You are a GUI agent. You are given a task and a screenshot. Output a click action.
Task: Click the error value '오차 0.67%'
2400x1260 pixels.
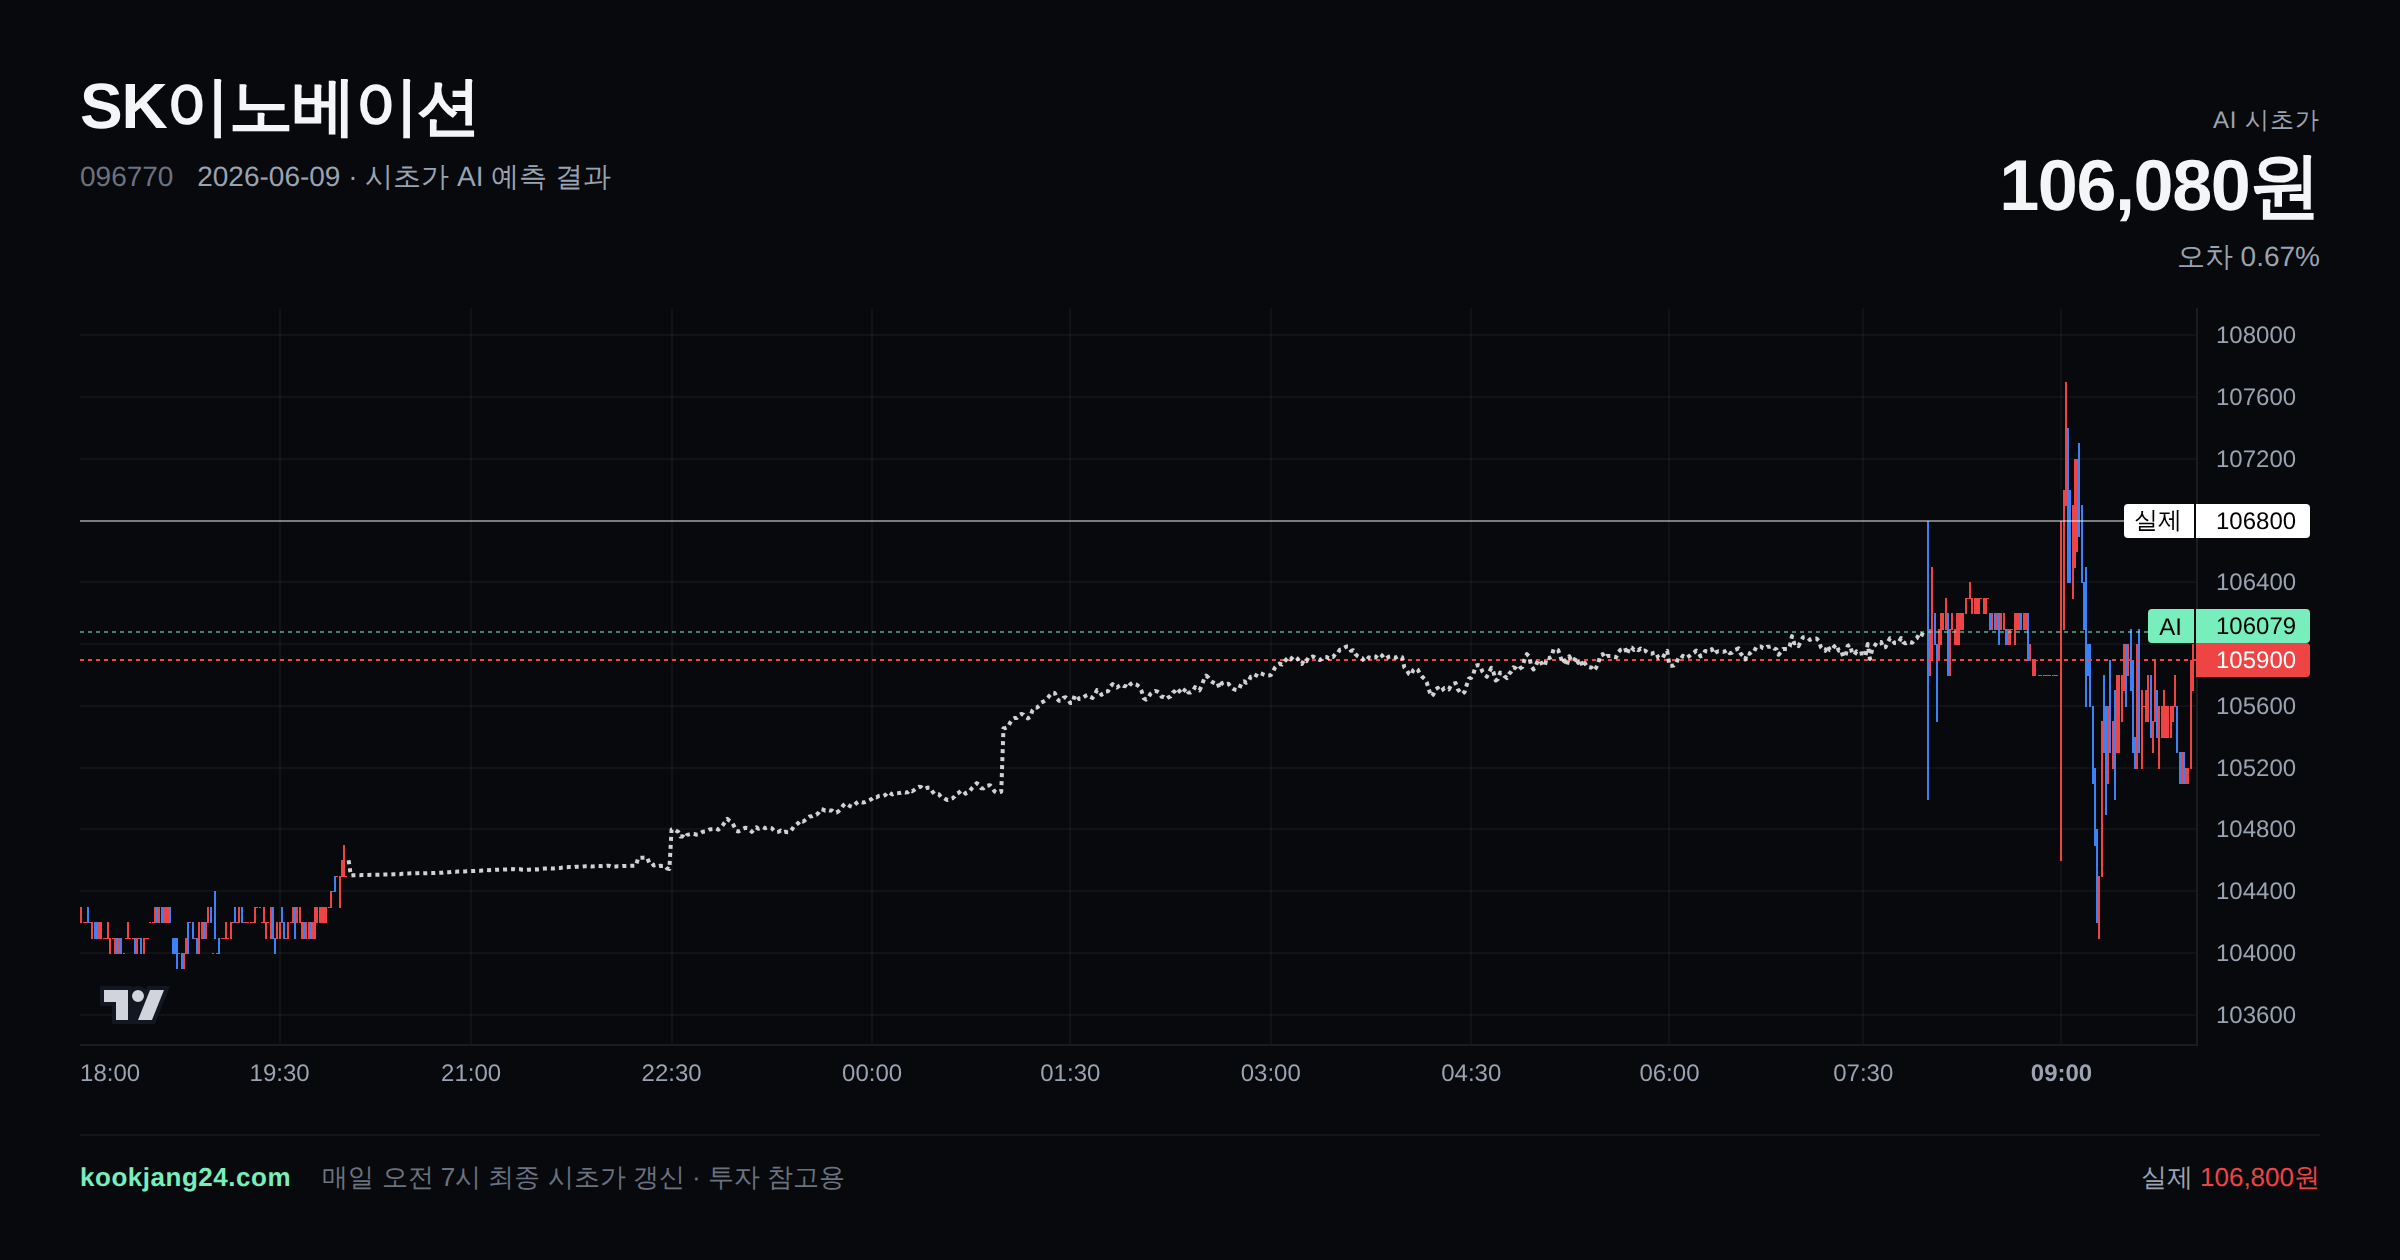coord(2248,257)
